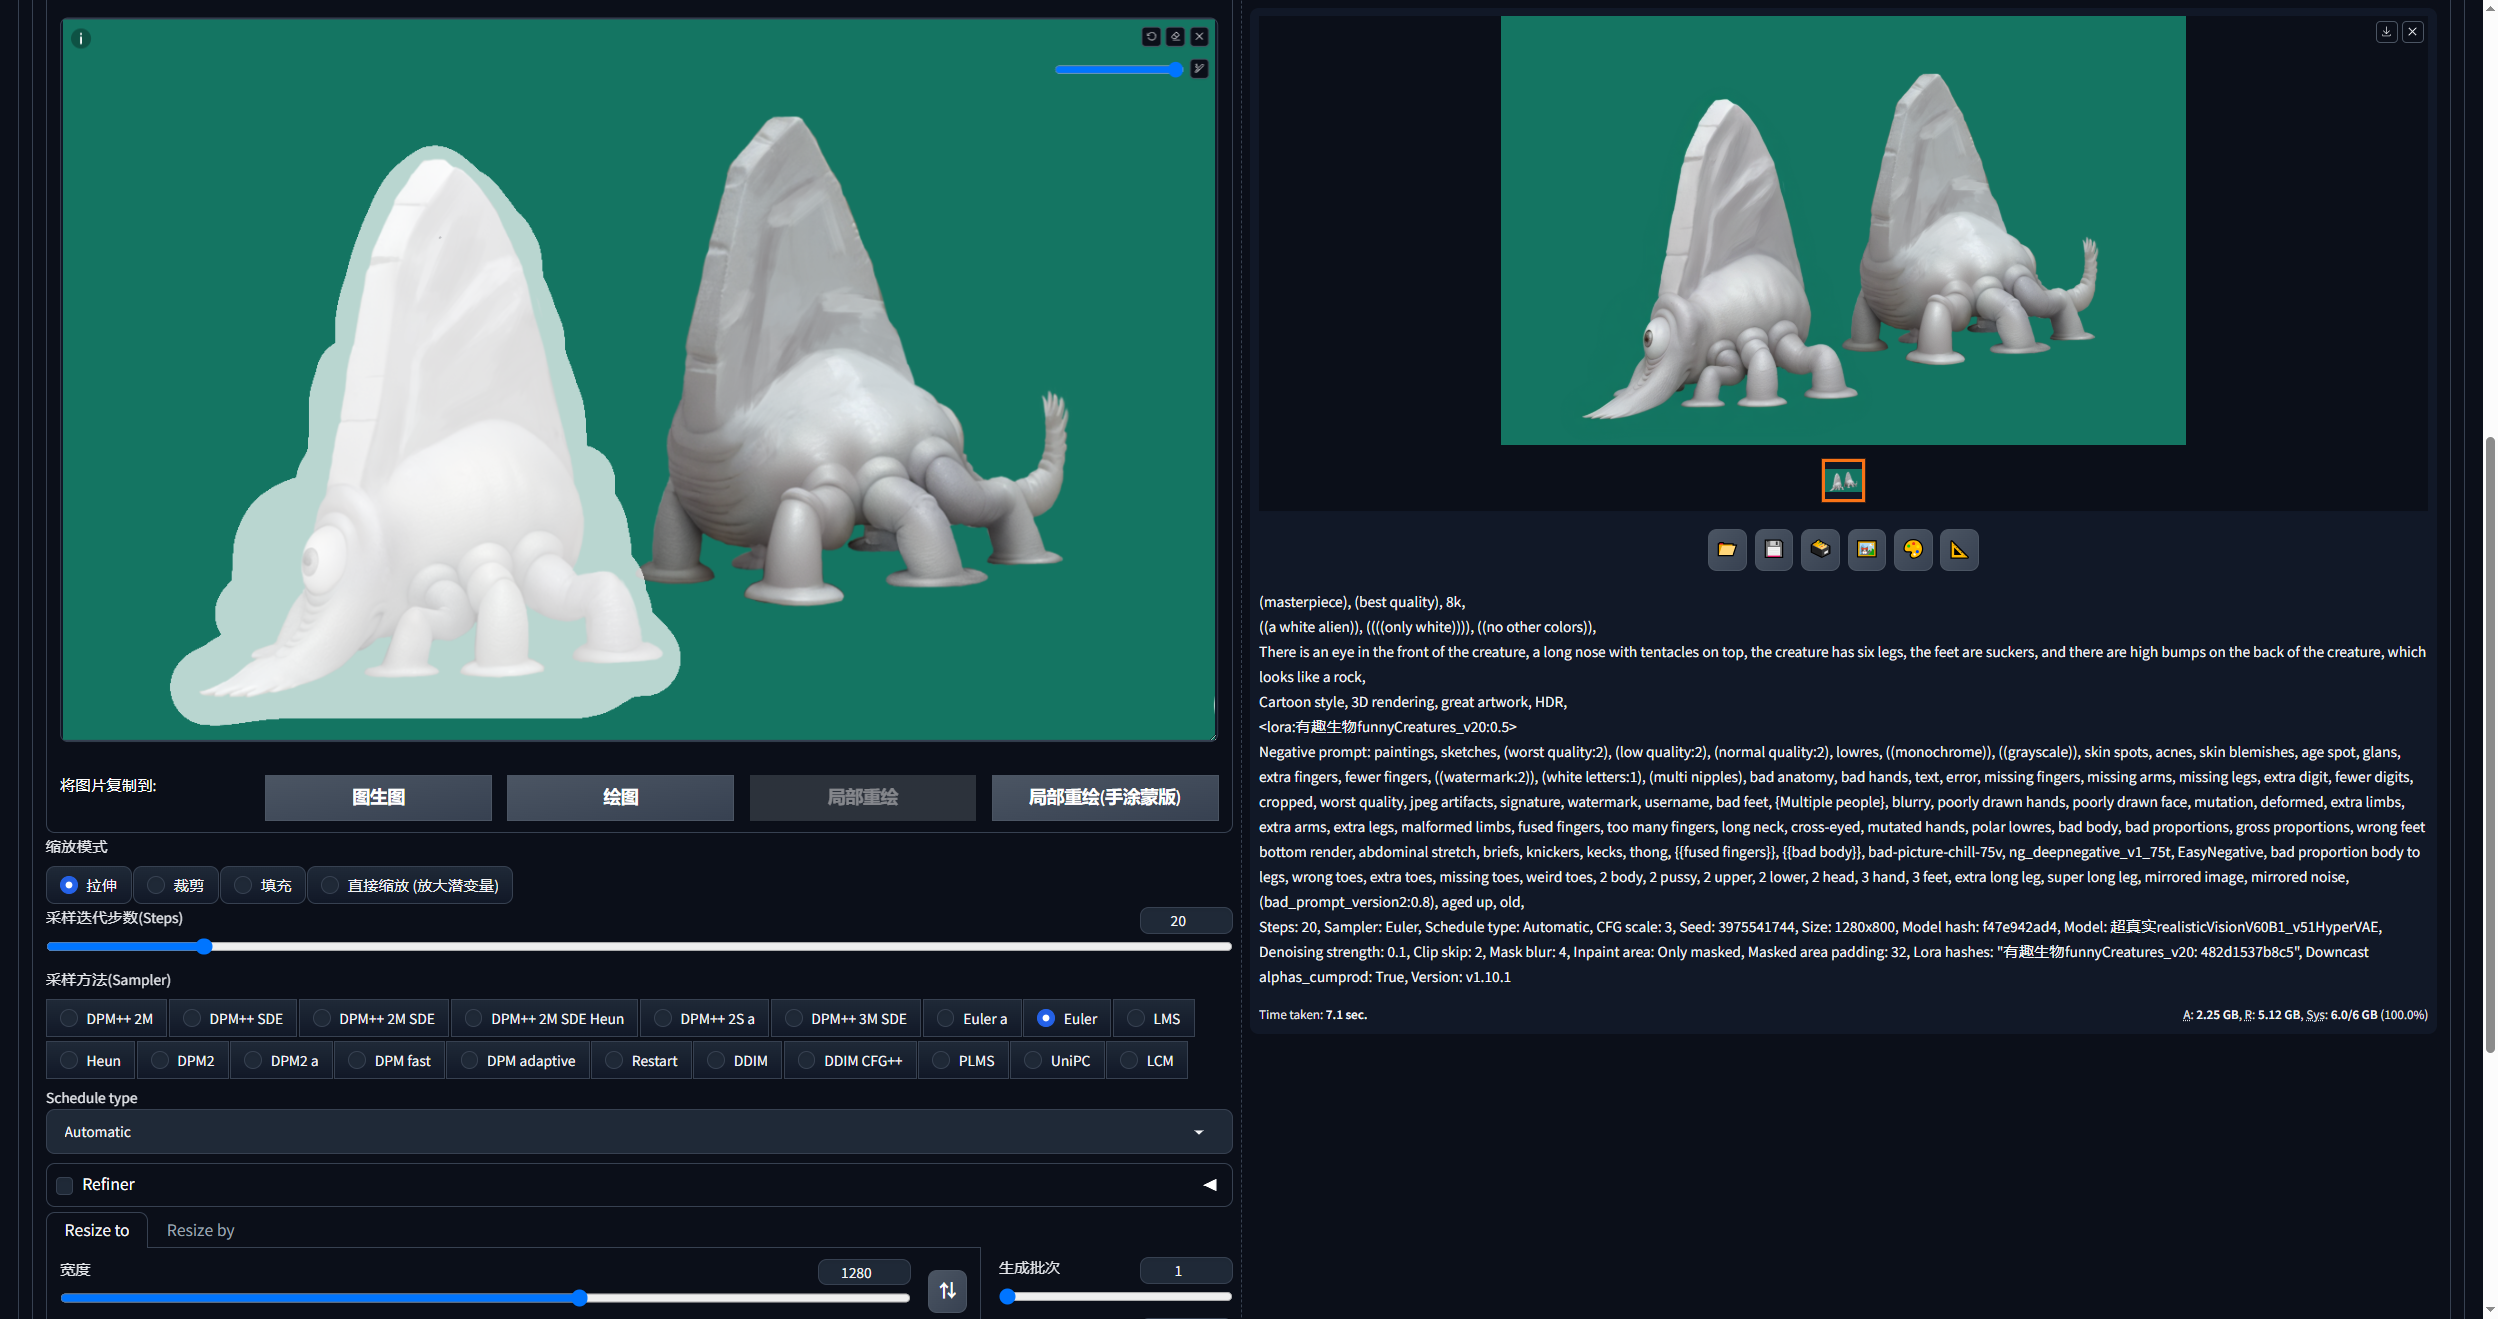Image resolution: width=2498 pixels, height=1319 pixels.
Task: Click the brush tool icon on canvas
Action: tap(1199, 69)
